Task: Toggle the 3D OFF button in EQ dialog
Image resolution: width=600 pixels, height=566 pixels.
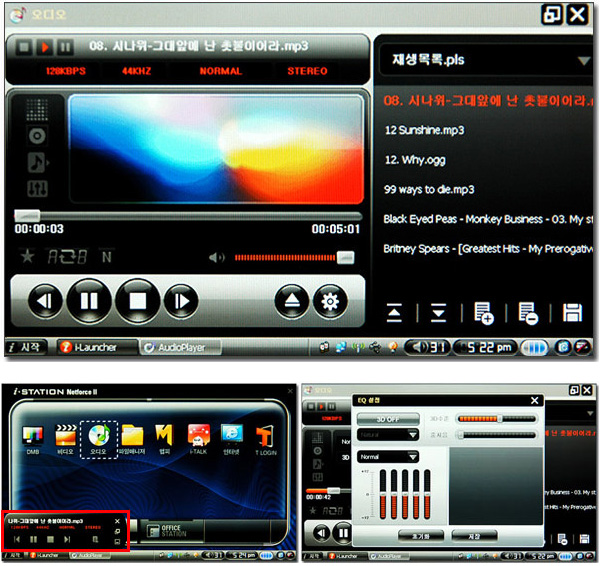Action: (x=388, y=419)
